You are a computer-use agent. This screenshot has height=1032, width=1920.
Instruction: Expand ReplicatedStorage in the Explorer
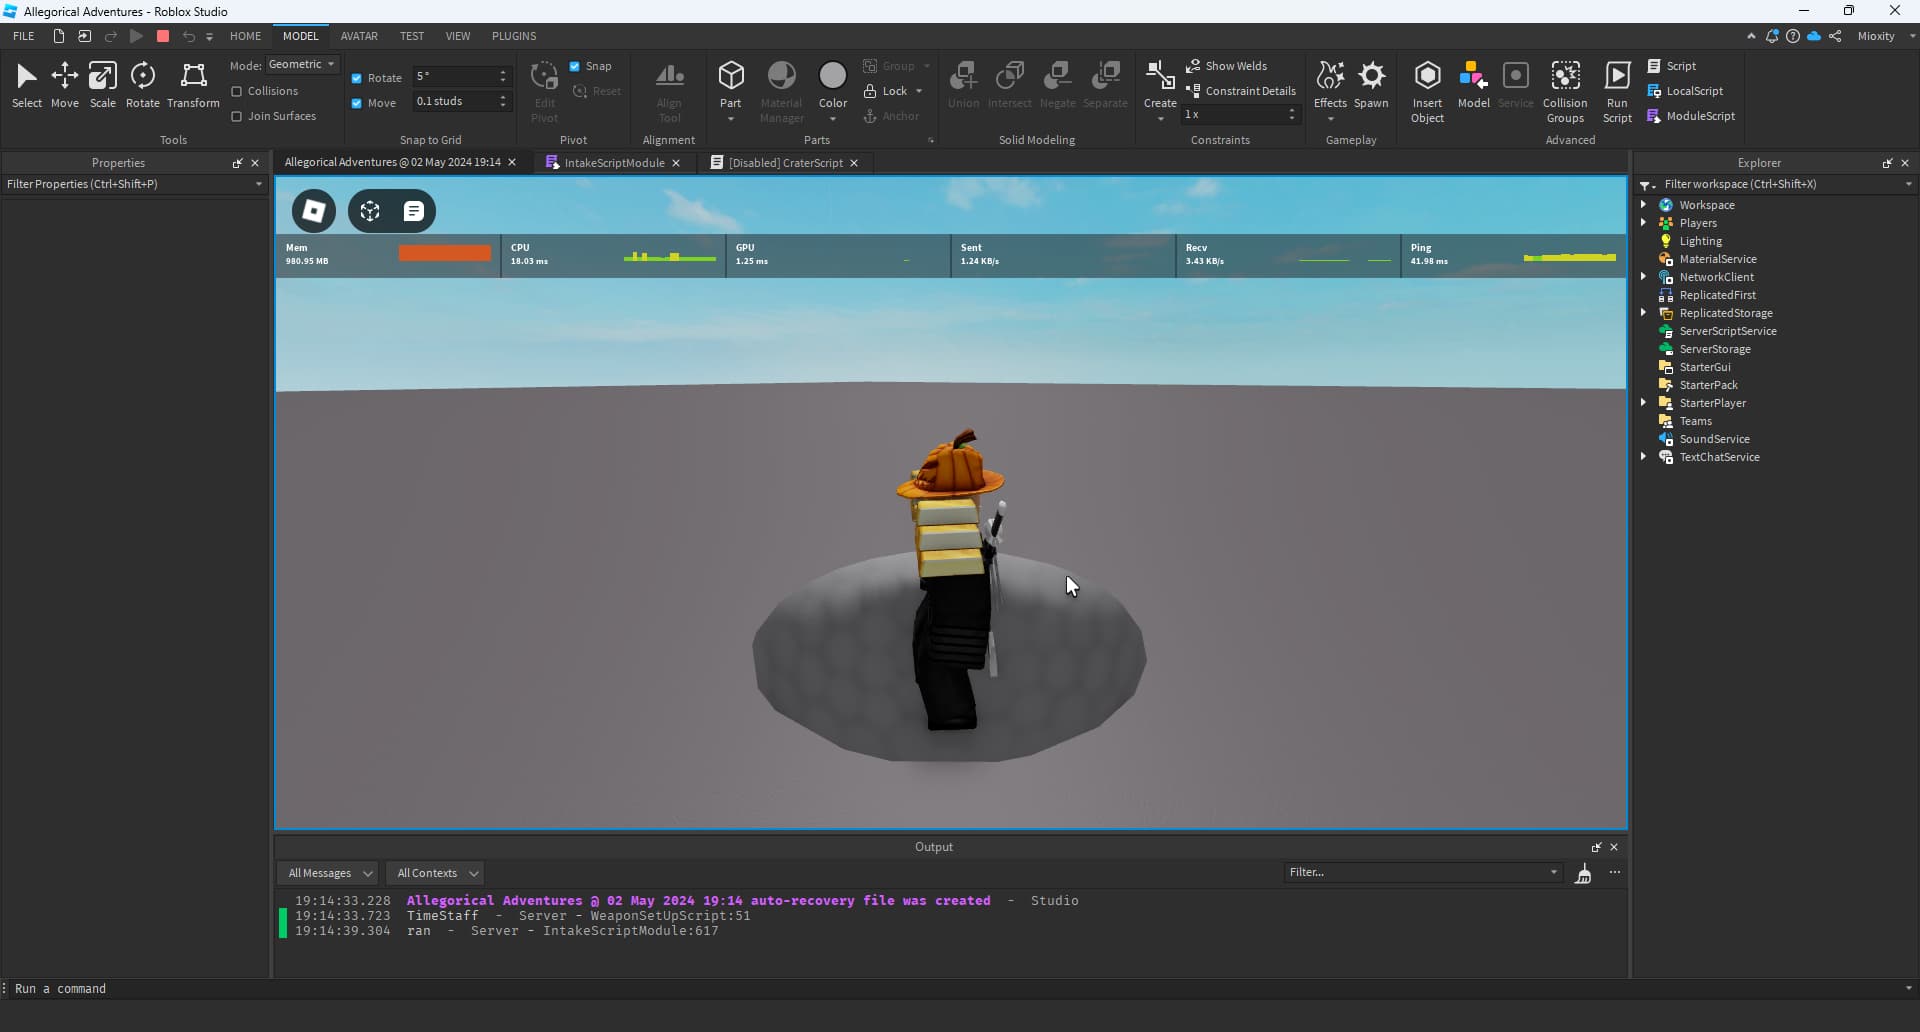click(x=1646, y=313)
